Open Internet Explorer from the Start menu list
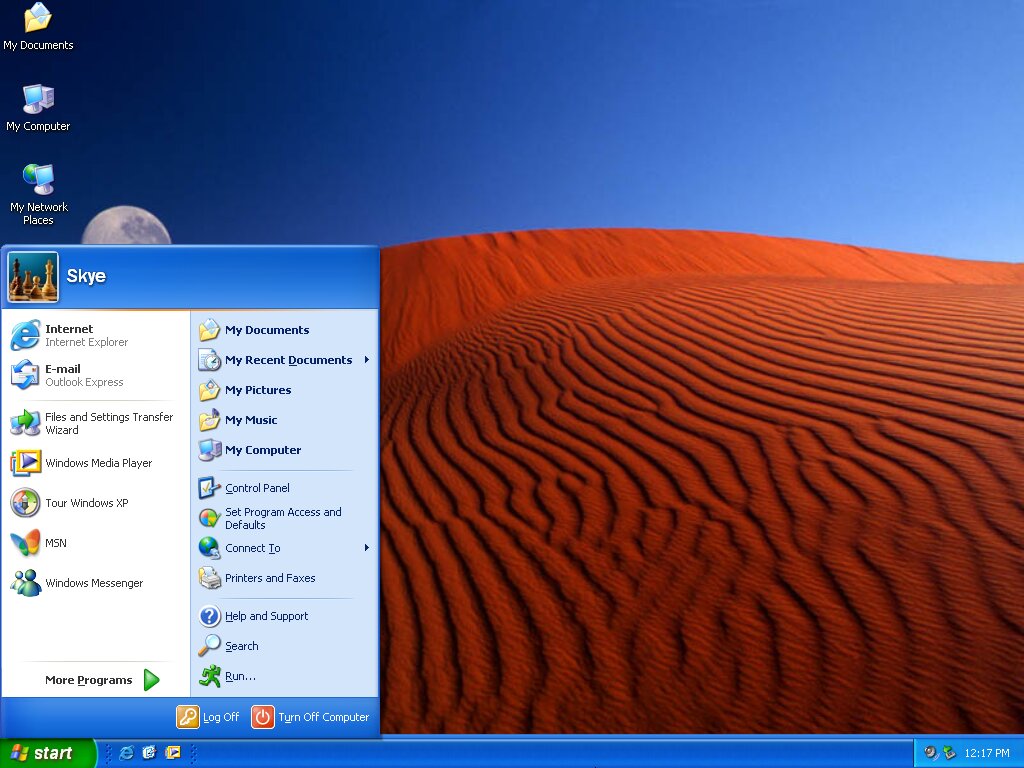 (x=95, y=335)
